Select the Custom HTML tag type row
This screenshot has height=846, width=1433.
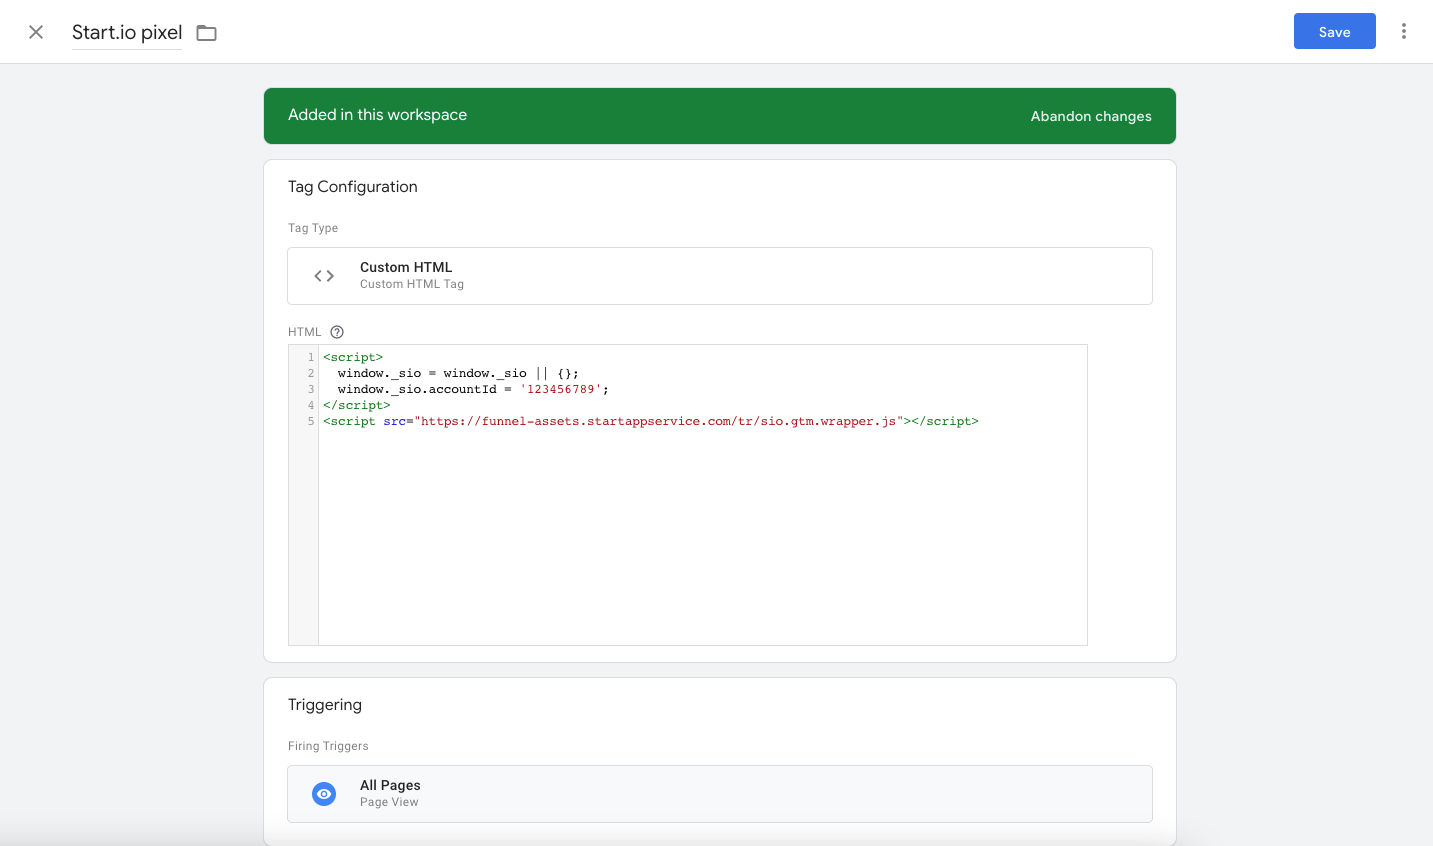tap(720, 275)
